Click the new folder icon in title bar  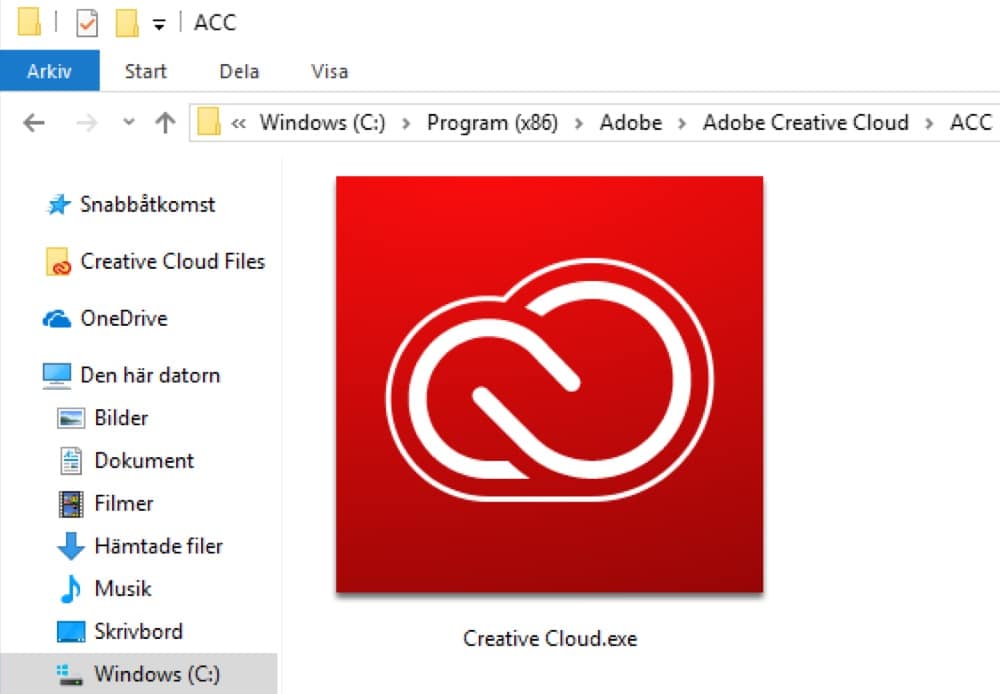pyautogui.click(x=126, y=23)
